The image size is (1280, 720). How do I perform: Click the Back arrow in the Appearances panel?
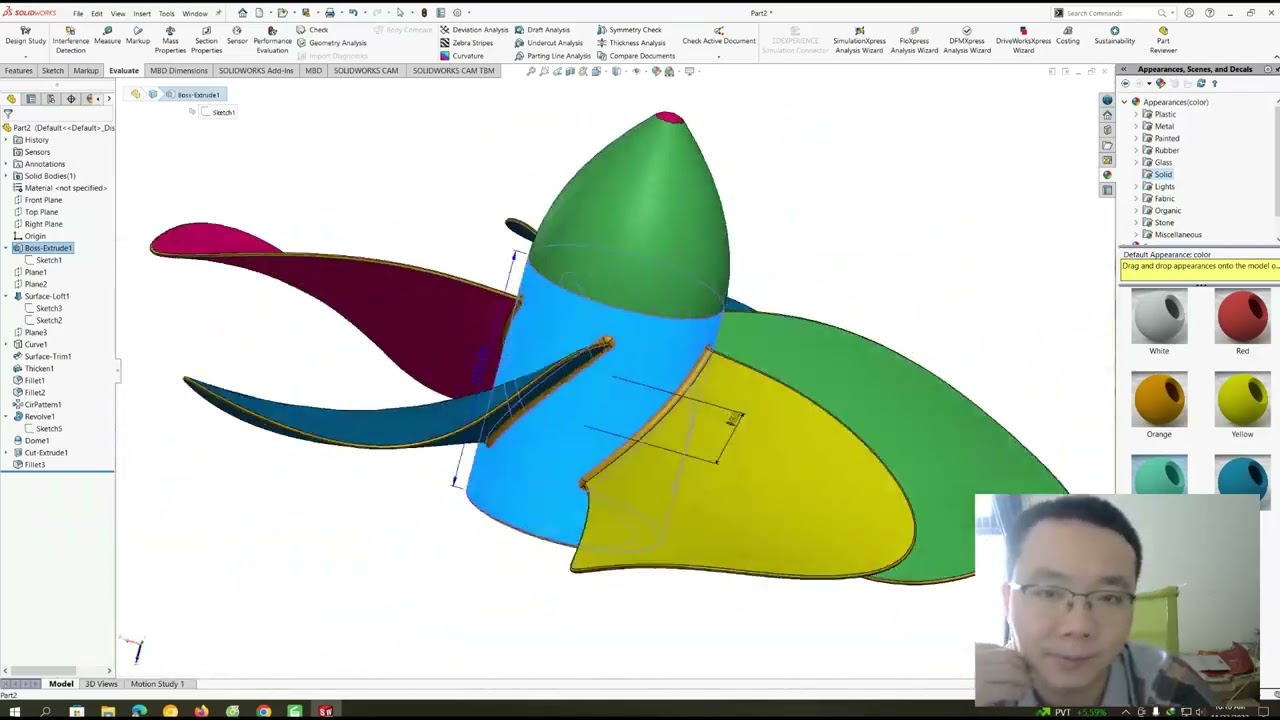pyautogui.click(x=1126, y=84)
